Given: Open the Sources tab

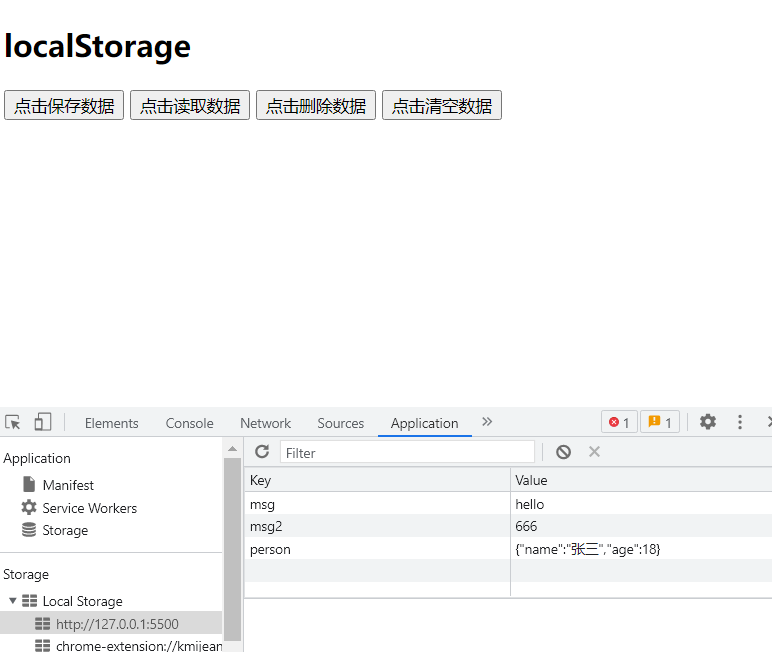Looking at the screenshot, I should (341, 423).
